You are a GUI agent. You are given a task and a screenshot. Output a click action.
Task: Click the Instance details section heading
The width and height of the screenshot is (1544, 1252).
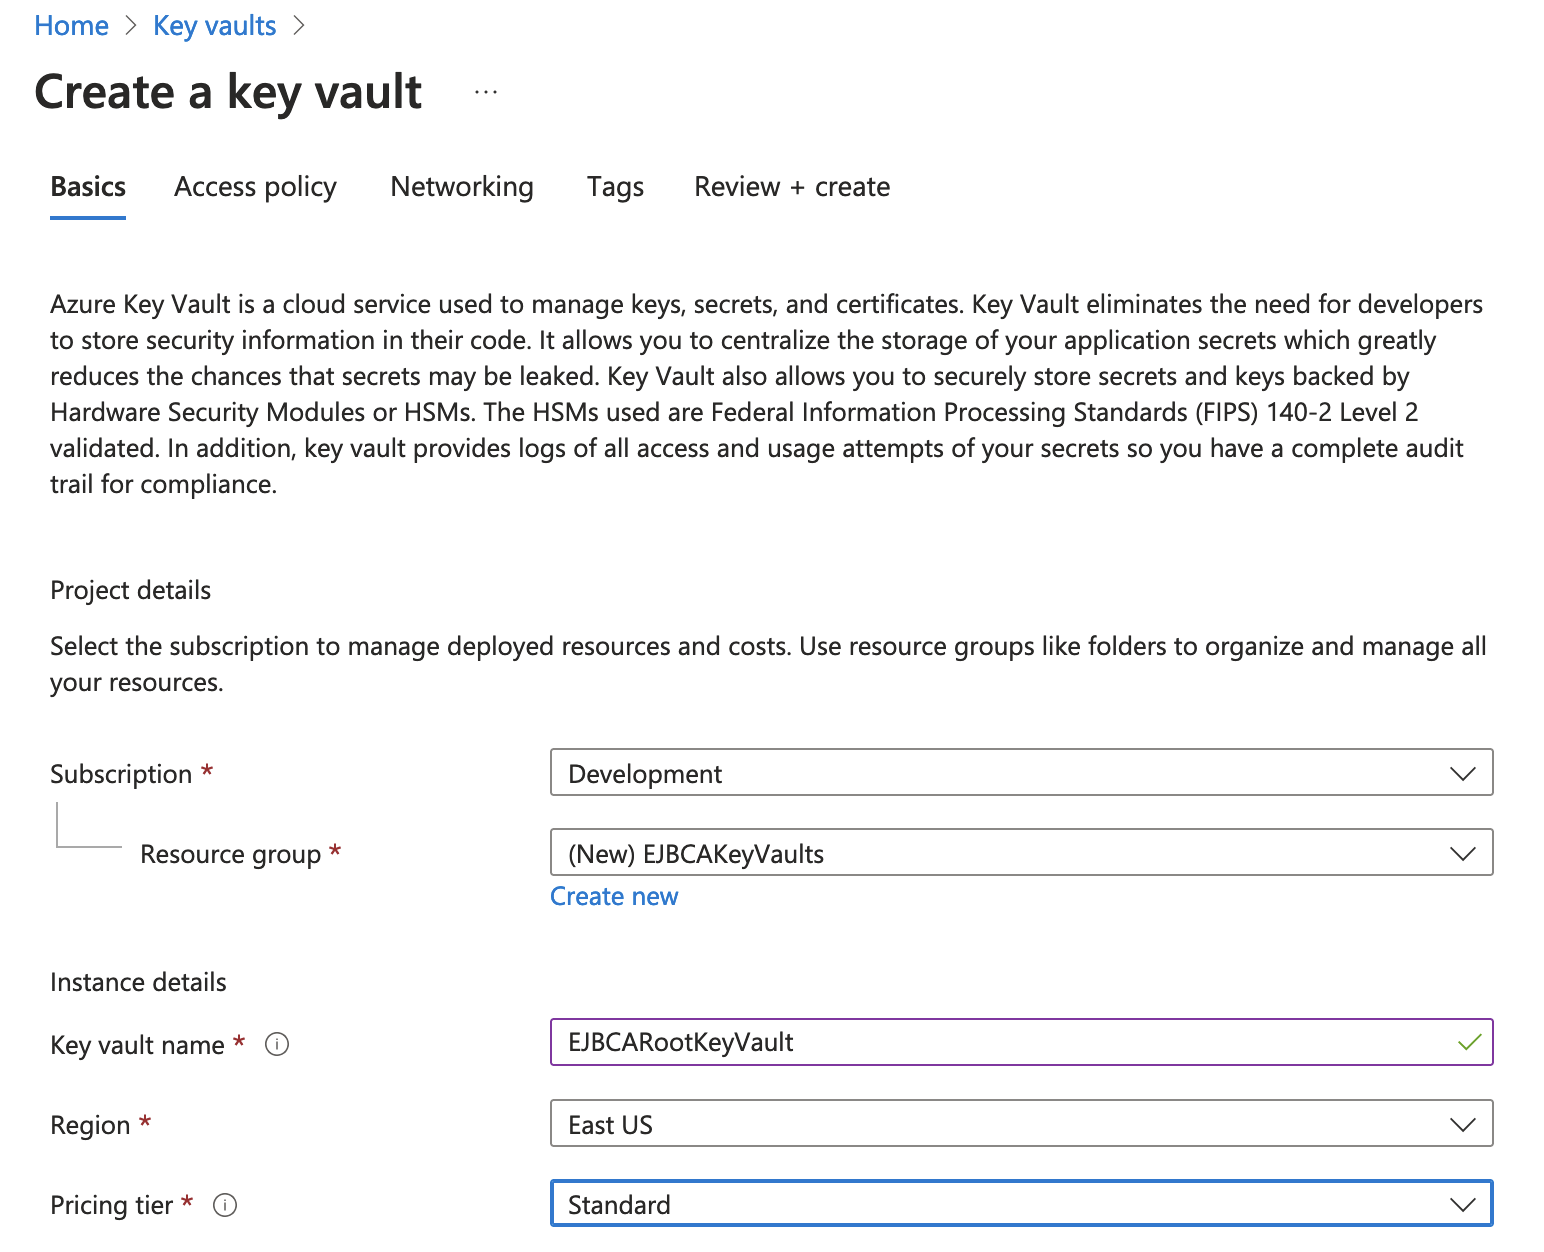tap(138, 982)
